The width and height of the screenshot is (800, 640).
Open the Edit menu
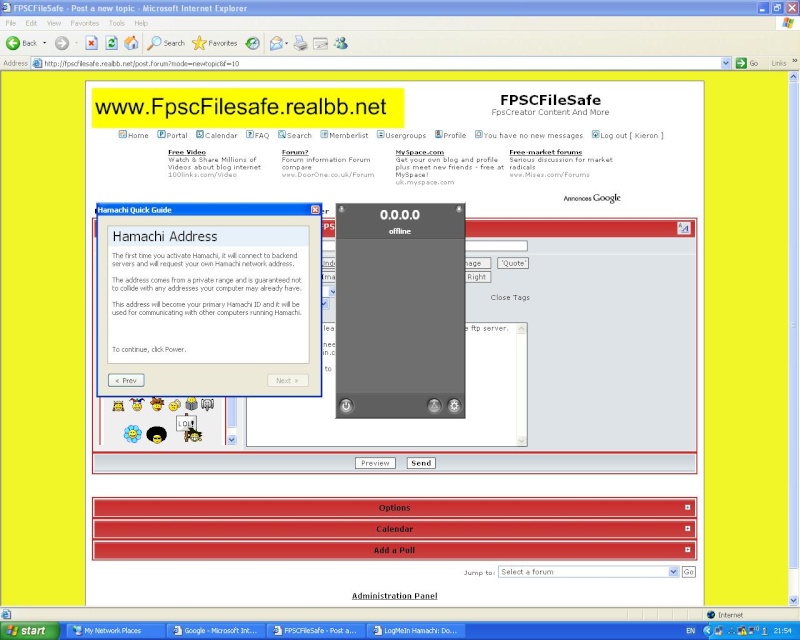tap(31, 23)
